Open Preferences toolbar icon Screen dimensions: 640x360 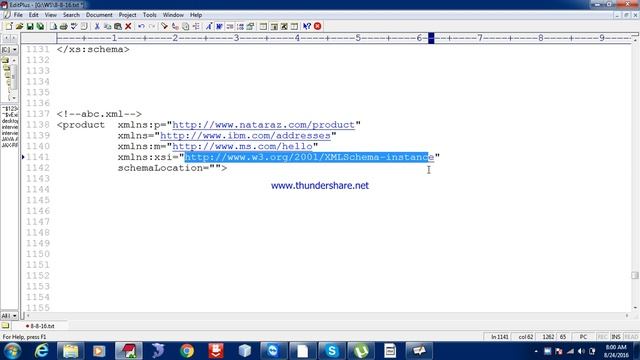click(251, 27)
